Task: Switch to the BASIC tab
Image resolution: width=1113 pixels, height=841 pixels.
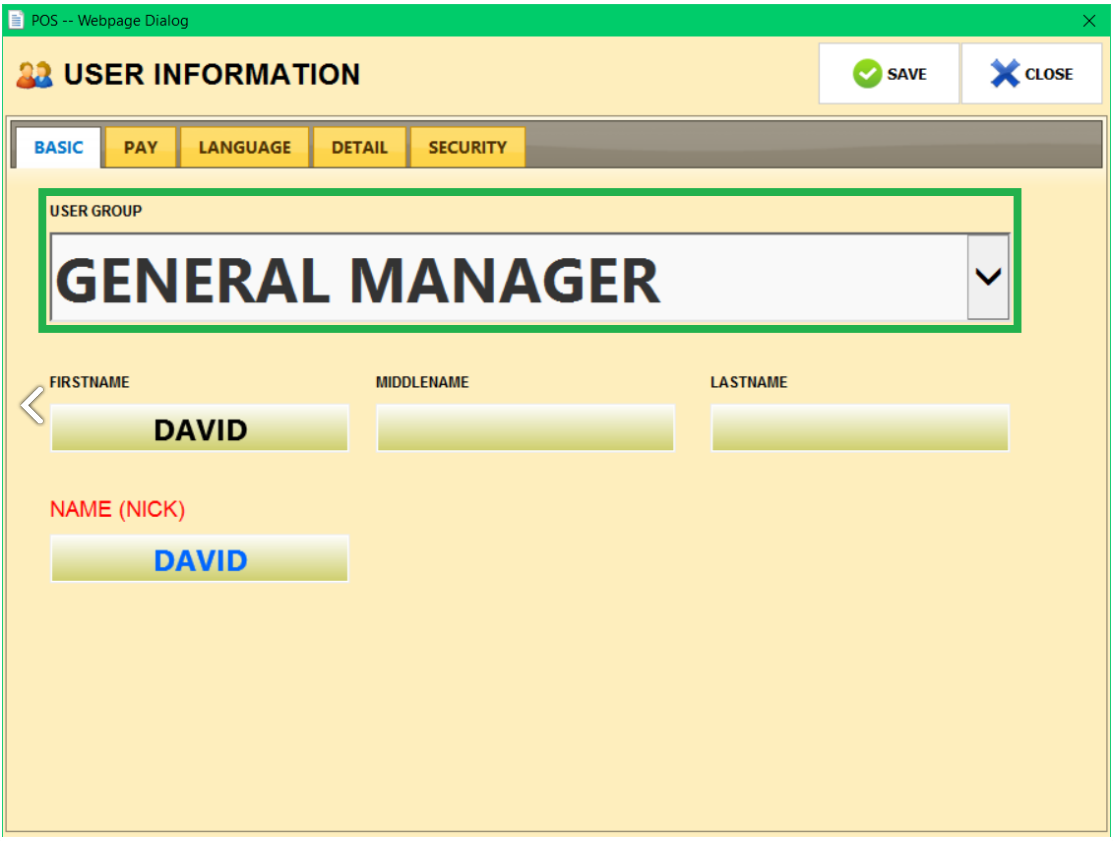Action: 58,147
